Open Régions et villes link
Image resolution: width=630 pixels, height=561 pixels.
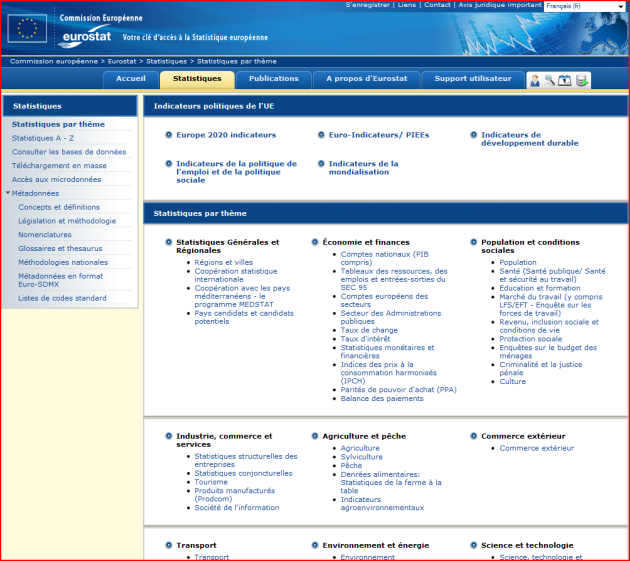coord(223,262)
